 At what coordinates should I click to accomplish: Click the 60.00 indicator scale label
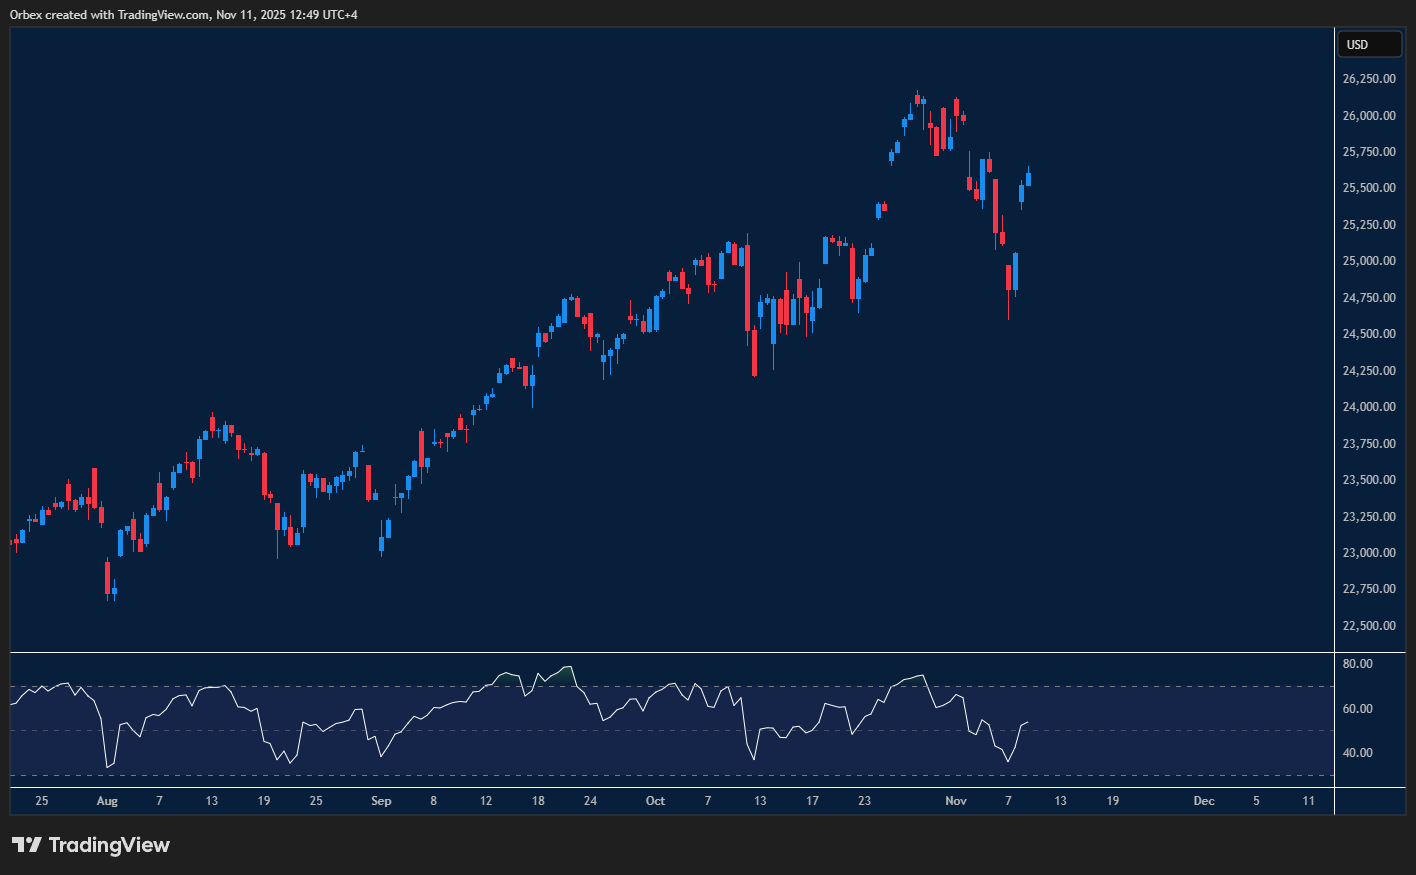pos(1357,709)
